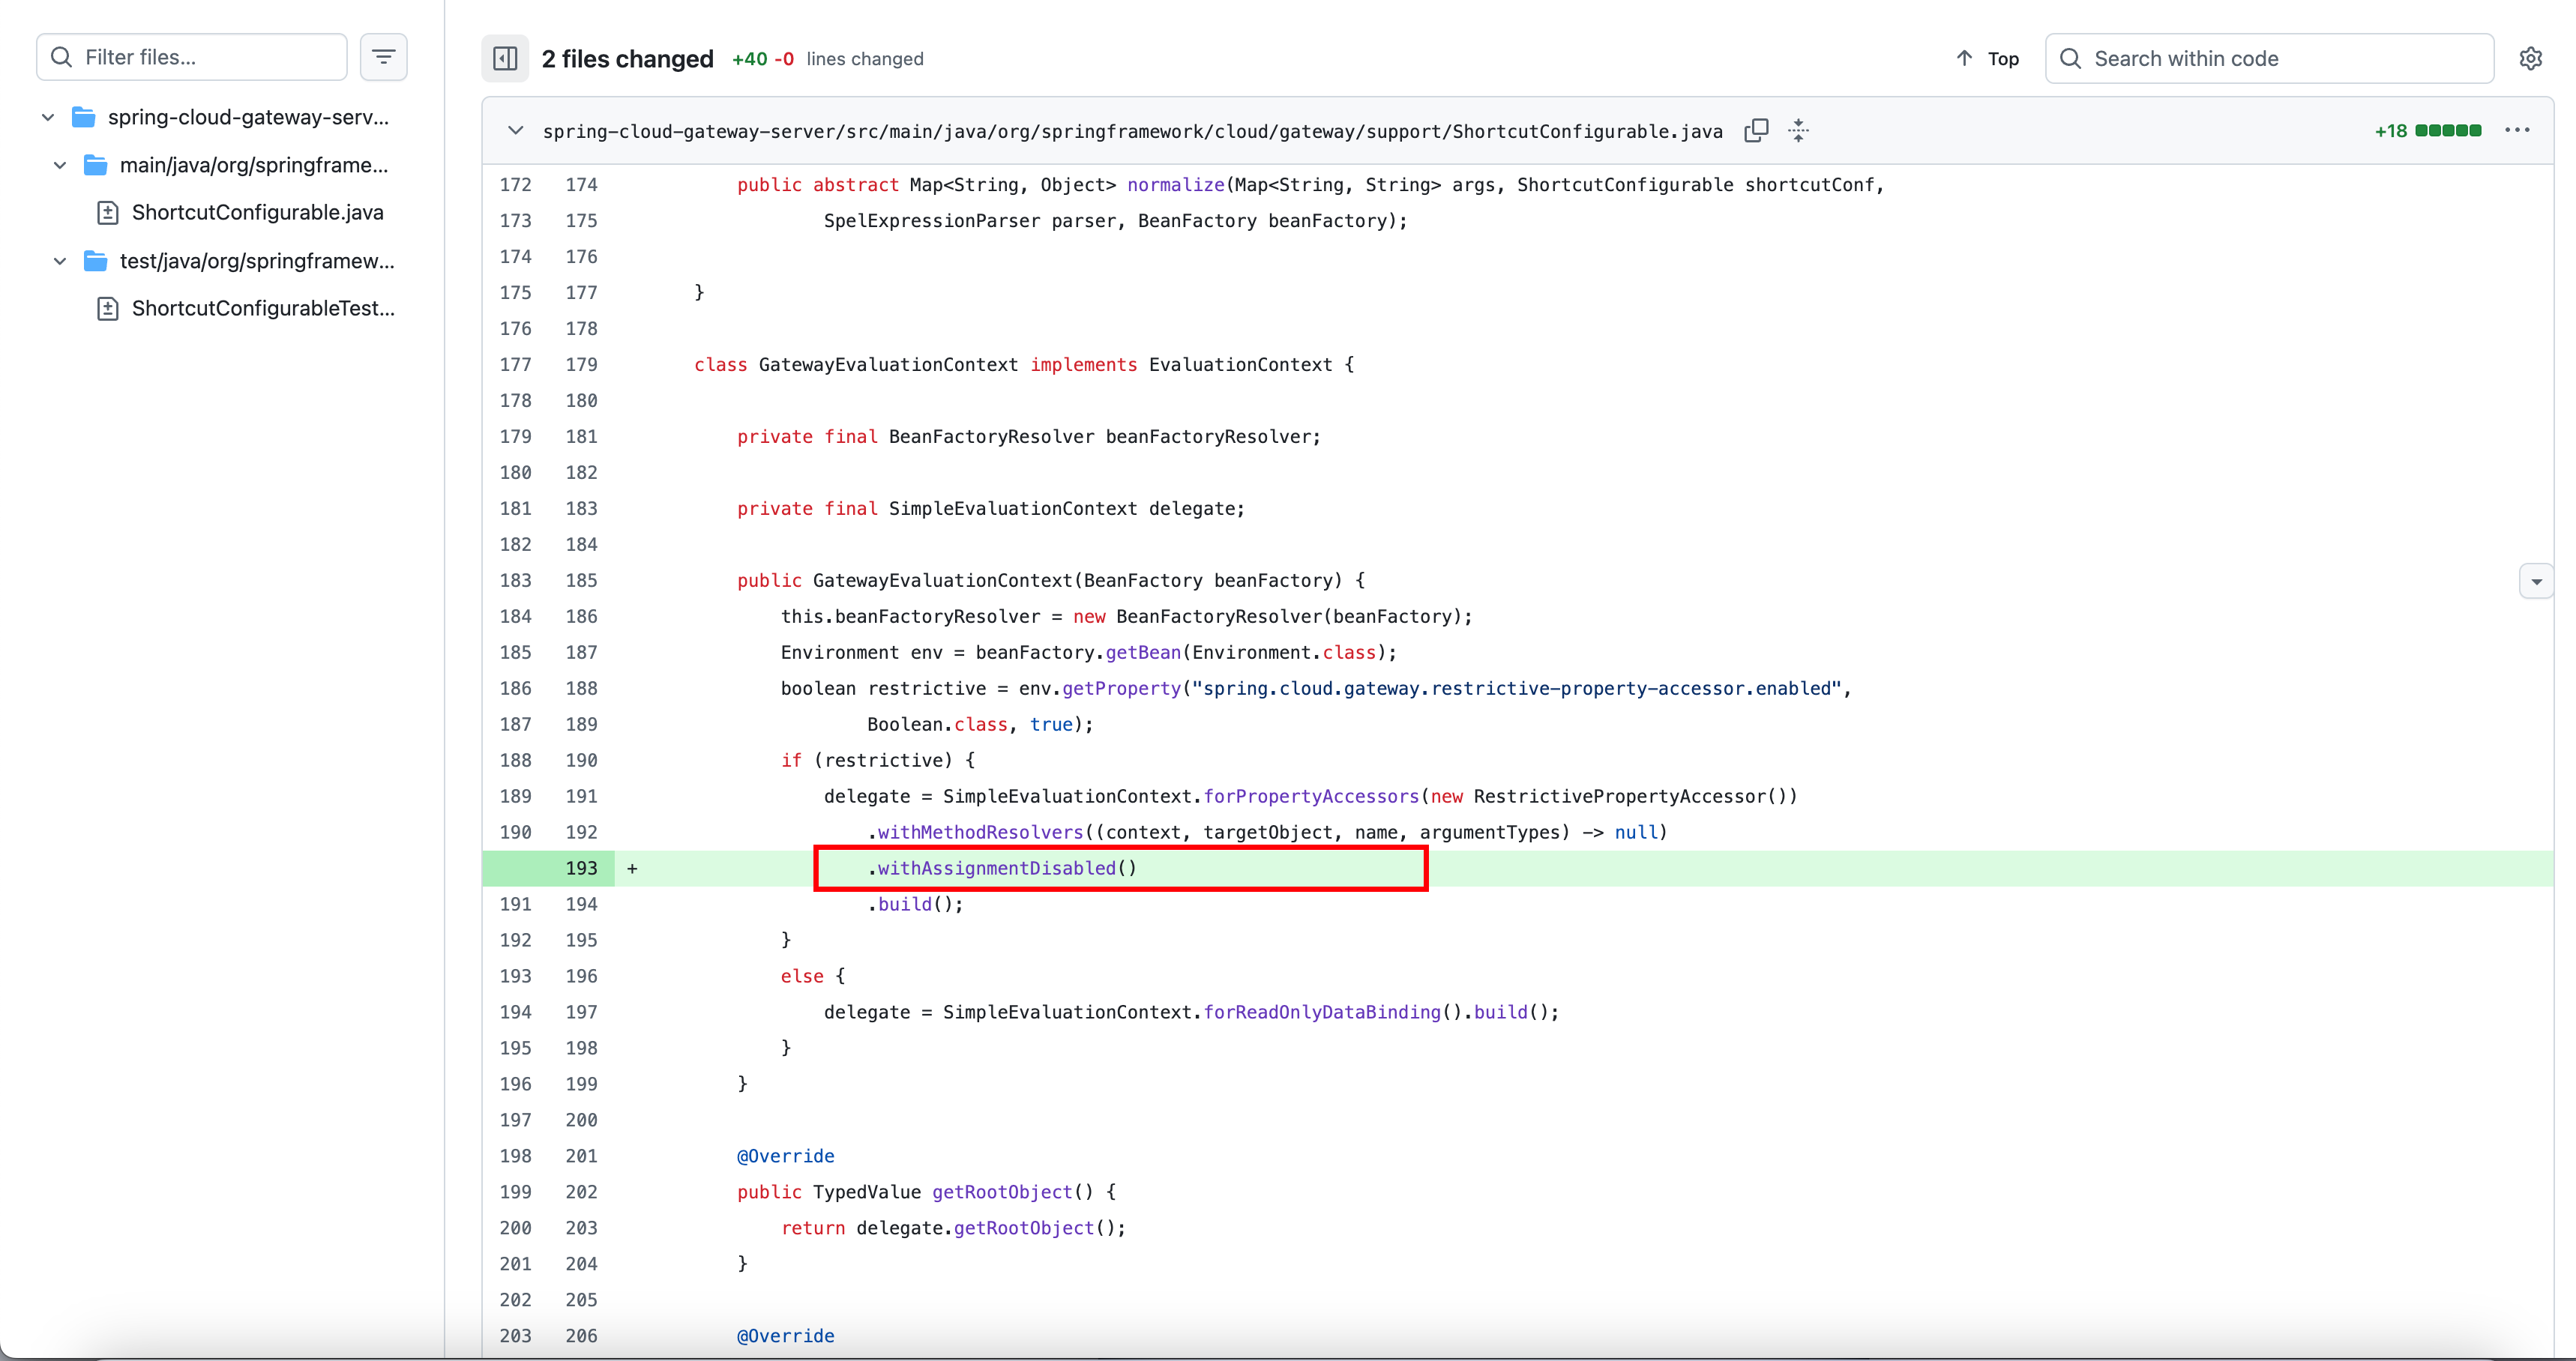
Task: Select ShortcutConfigurableTest file in tree
Action: pos(262,309)
